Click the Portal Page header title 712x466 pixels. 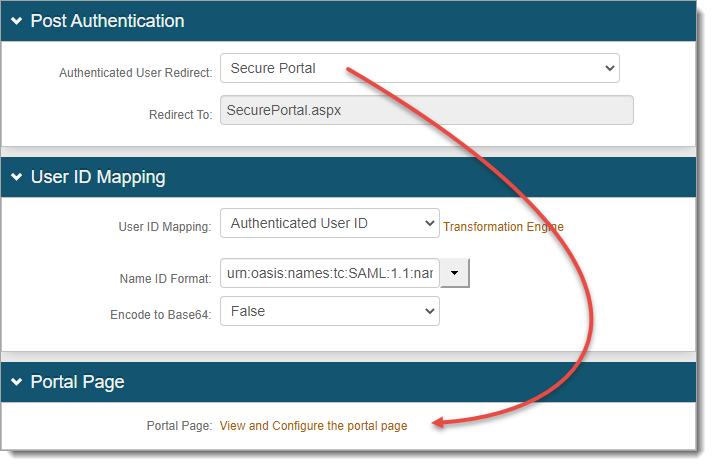click(77, 382)
